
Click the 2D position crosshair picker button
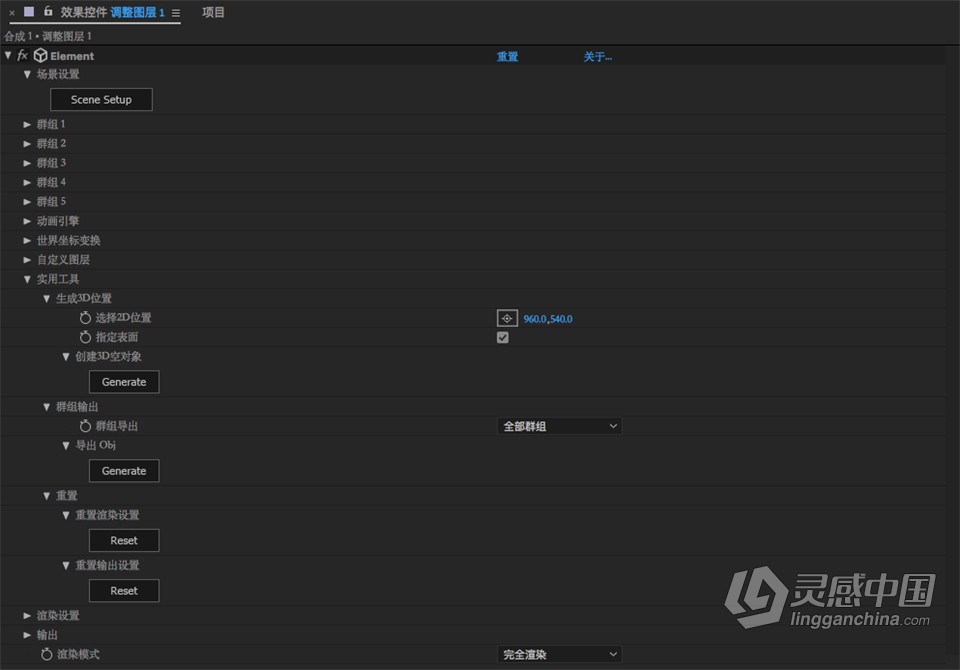pyautogui.click(x=507, y=318)
